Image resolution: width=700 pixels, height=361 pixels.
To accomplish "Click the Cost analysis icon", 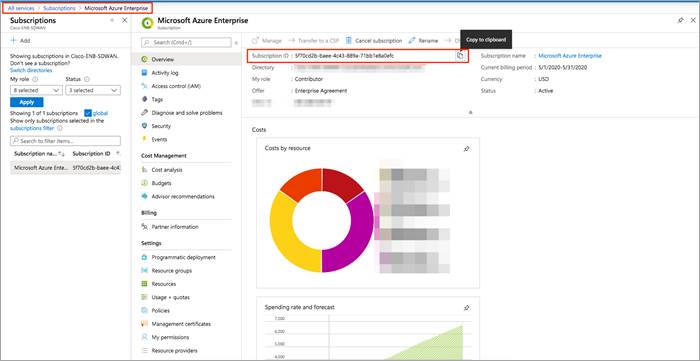I will [x=144, y=170].
